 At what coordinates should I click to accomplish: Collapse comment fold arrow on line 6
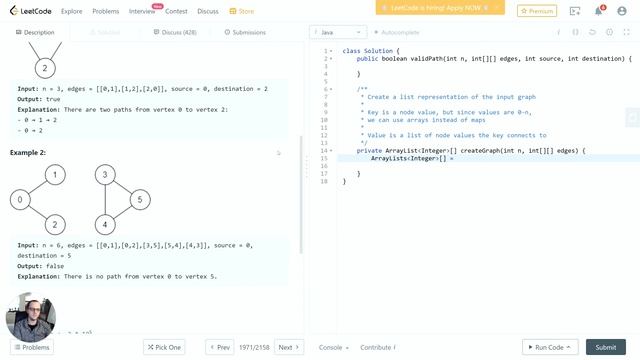coord(331,89)
